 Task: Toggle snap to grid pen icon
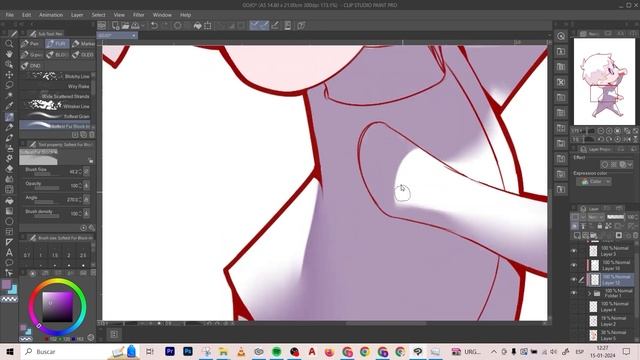point(275,26)
